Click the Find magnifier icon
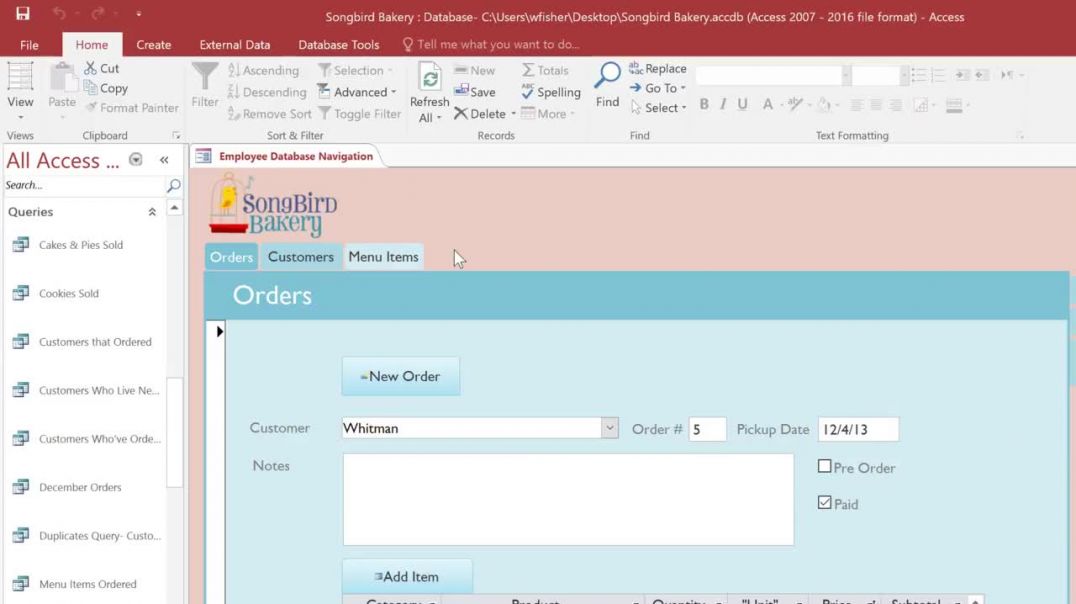This screenshot has width=1076, height=604. coord(607,76)
